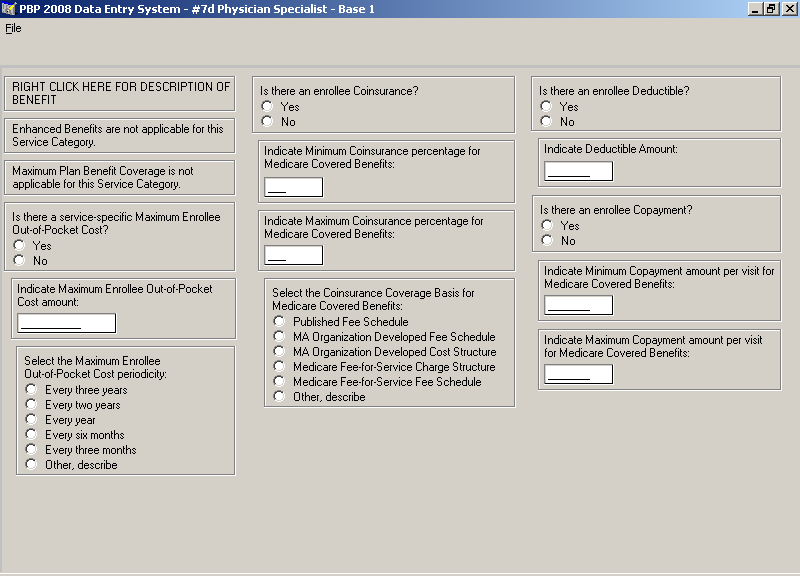Open the File menu
This screenshot has height=576, width=800.
coord(13,29)
